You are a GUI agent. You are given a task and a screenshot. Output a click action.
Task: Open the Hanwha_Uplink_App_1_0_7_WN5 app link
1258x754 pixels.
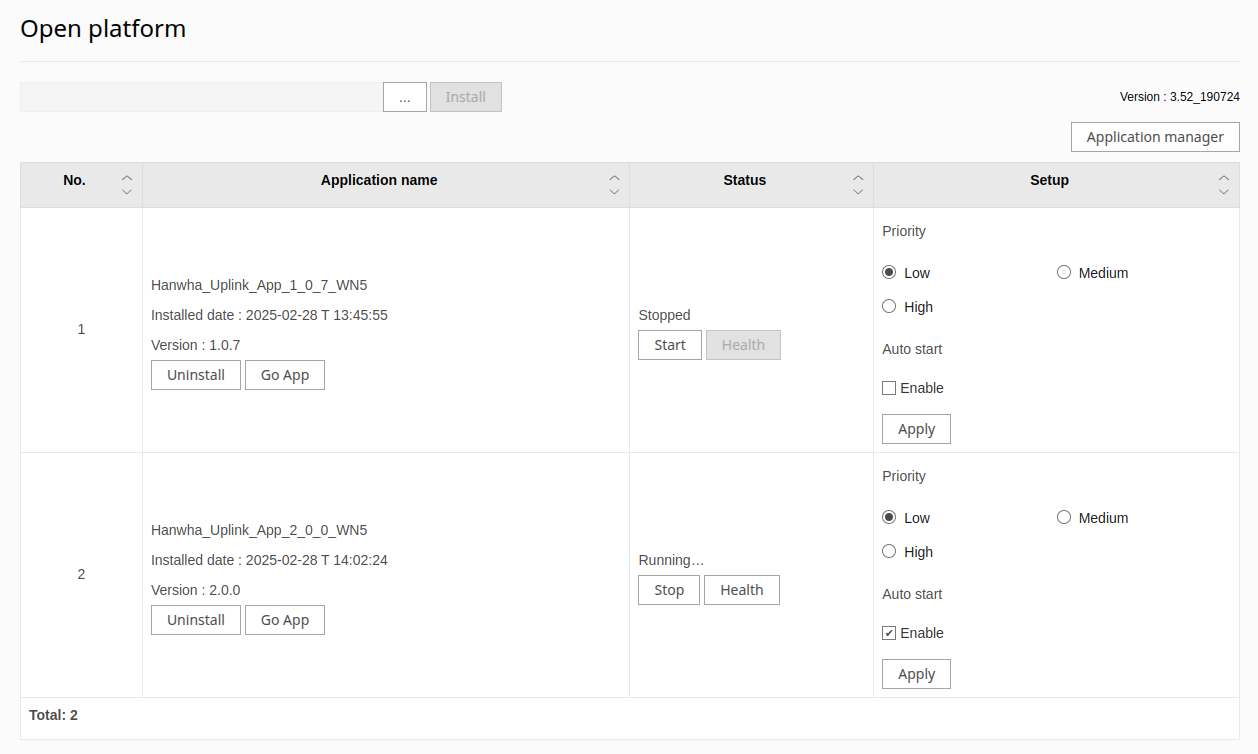point(259,284)
